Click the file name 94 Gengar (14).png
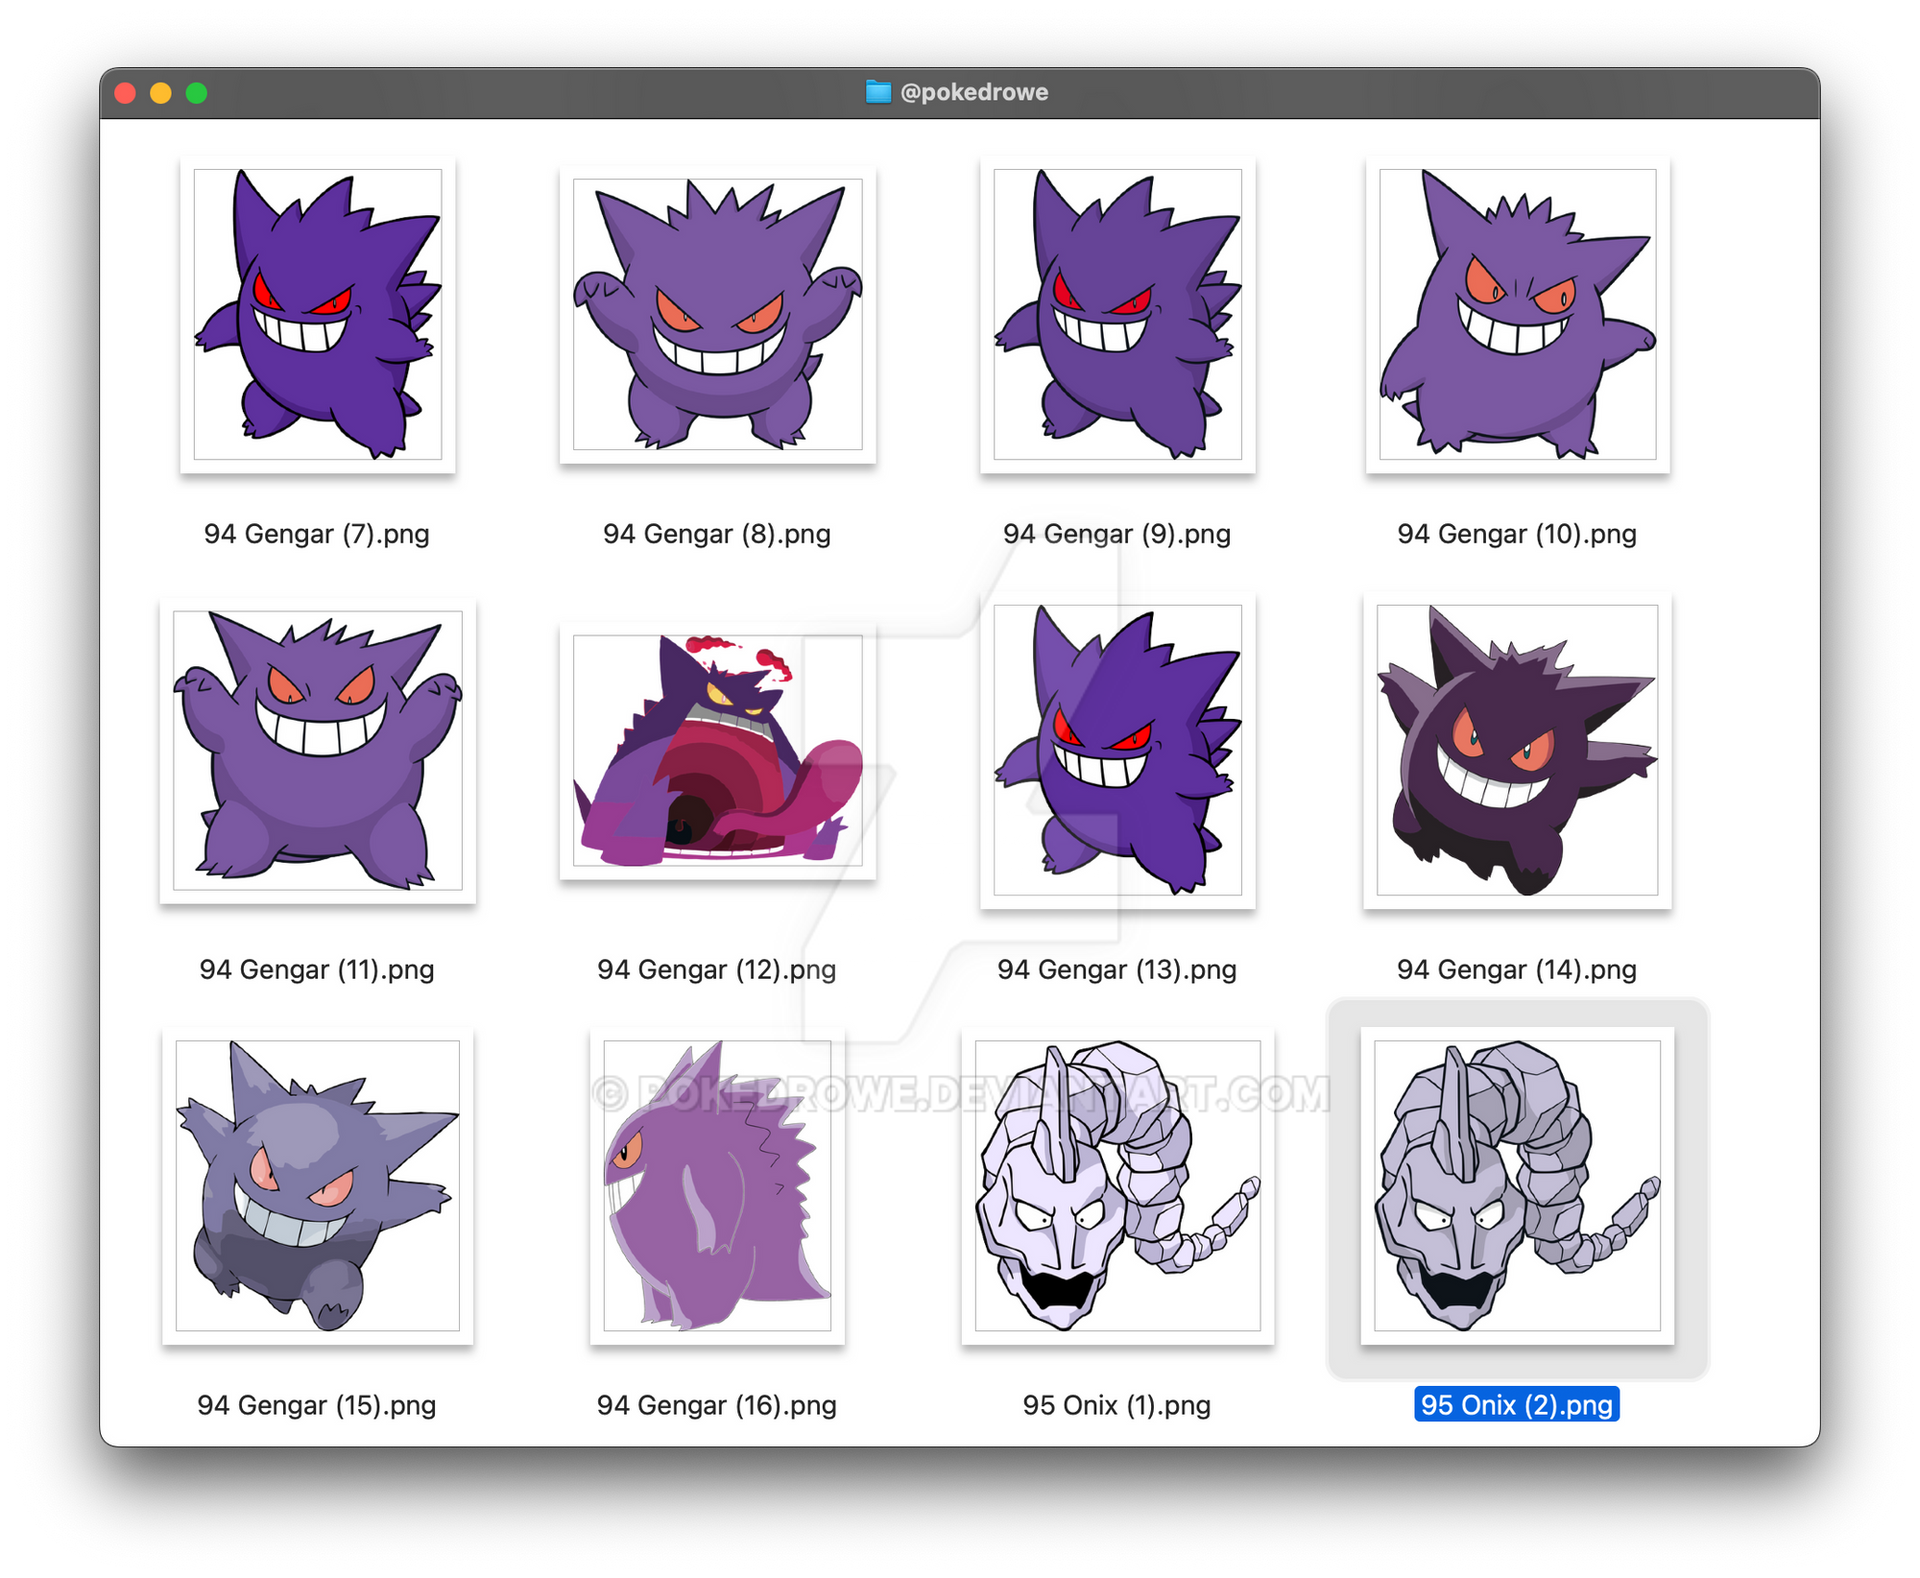The width and height of the screenshot is (1920, 1578). (1517, 970)
